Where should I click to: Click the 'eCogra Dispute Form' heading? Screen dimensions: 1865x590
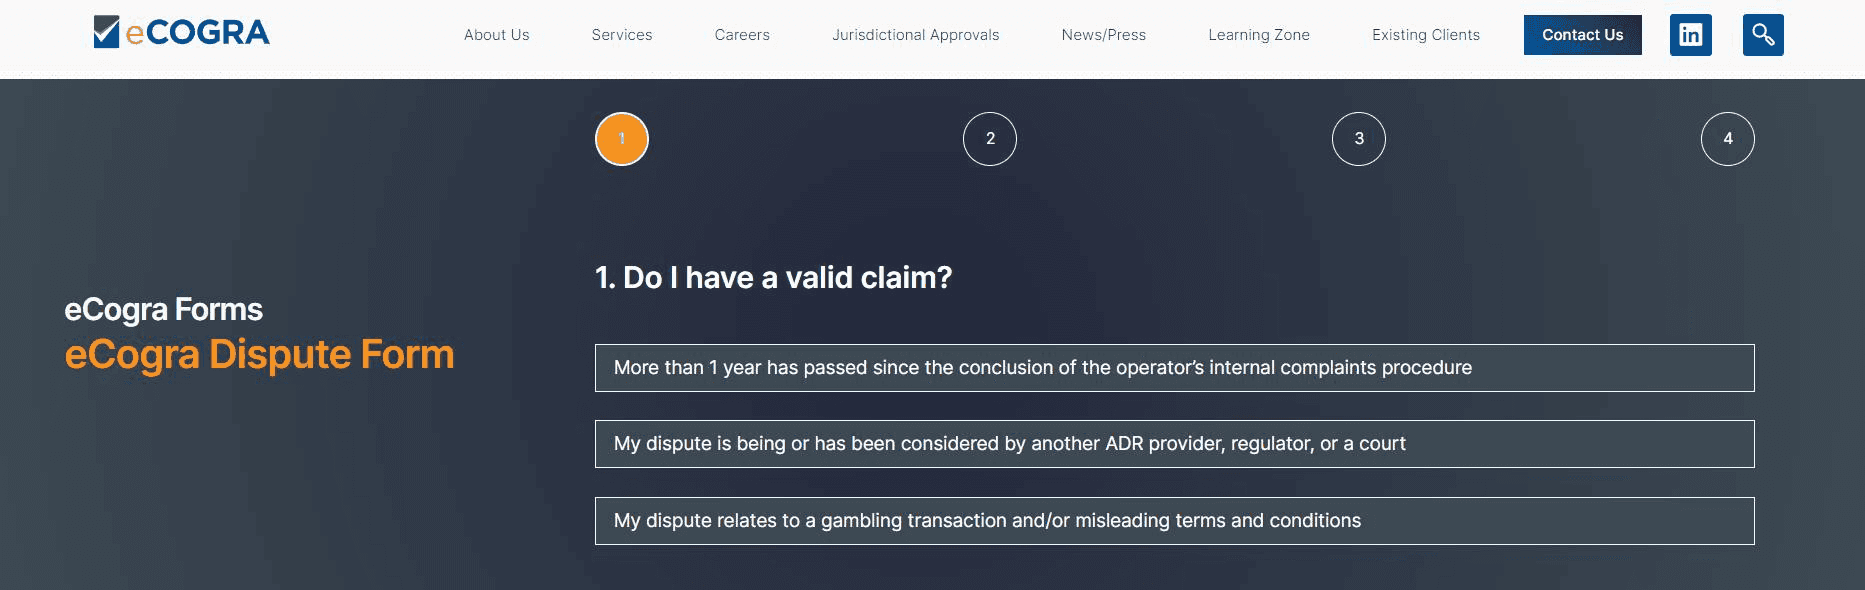pyautogui.click(x=259, y=355)
